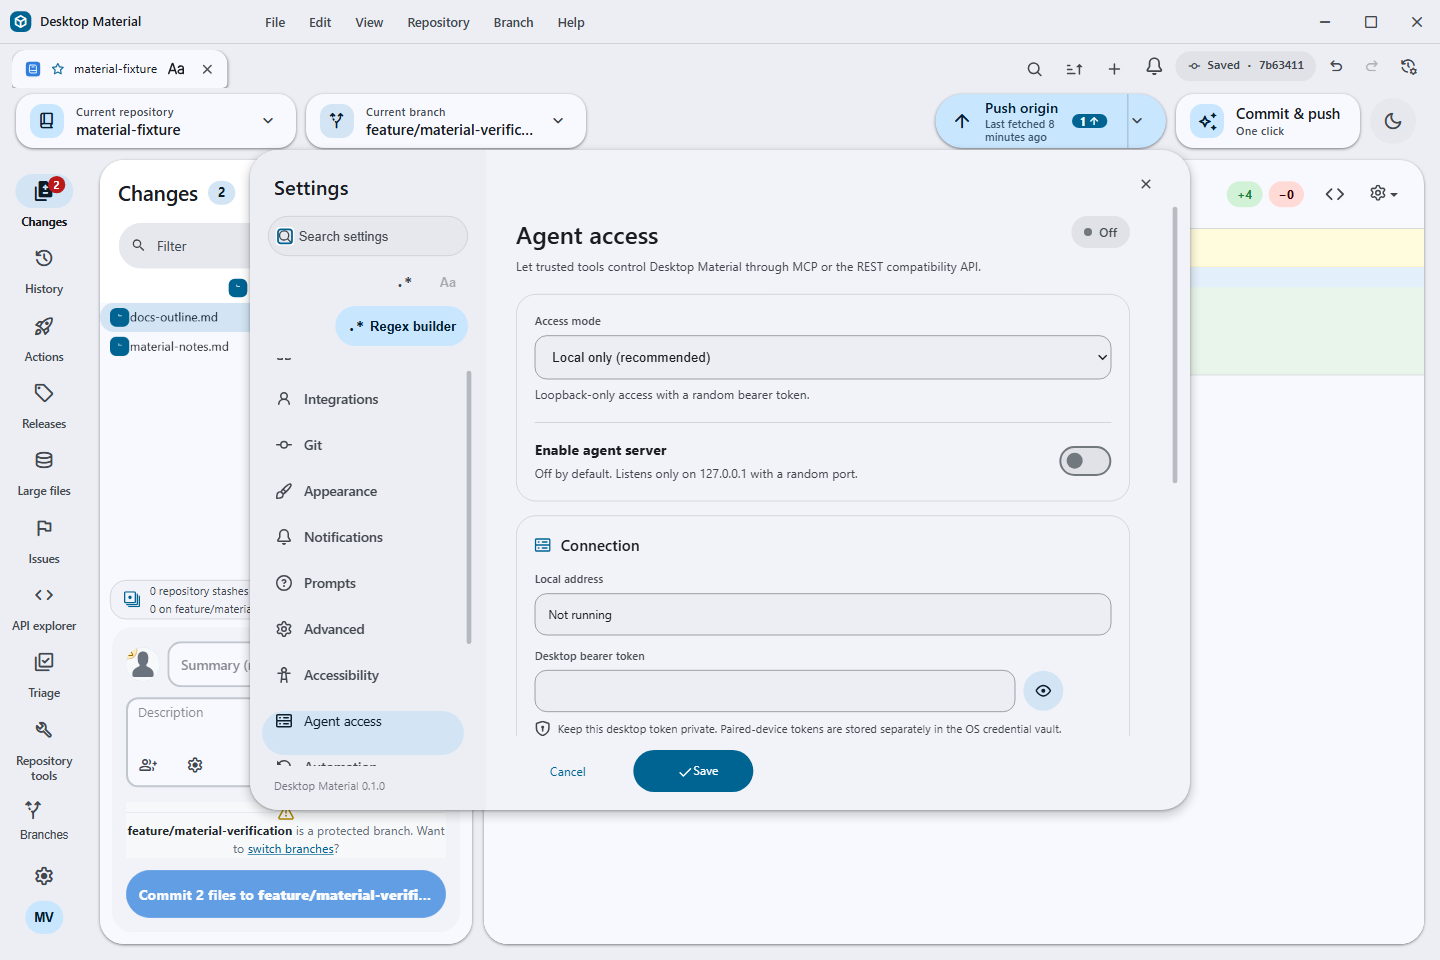
Task: Open settings gear in the left sidebar
Action: (44, 876)
